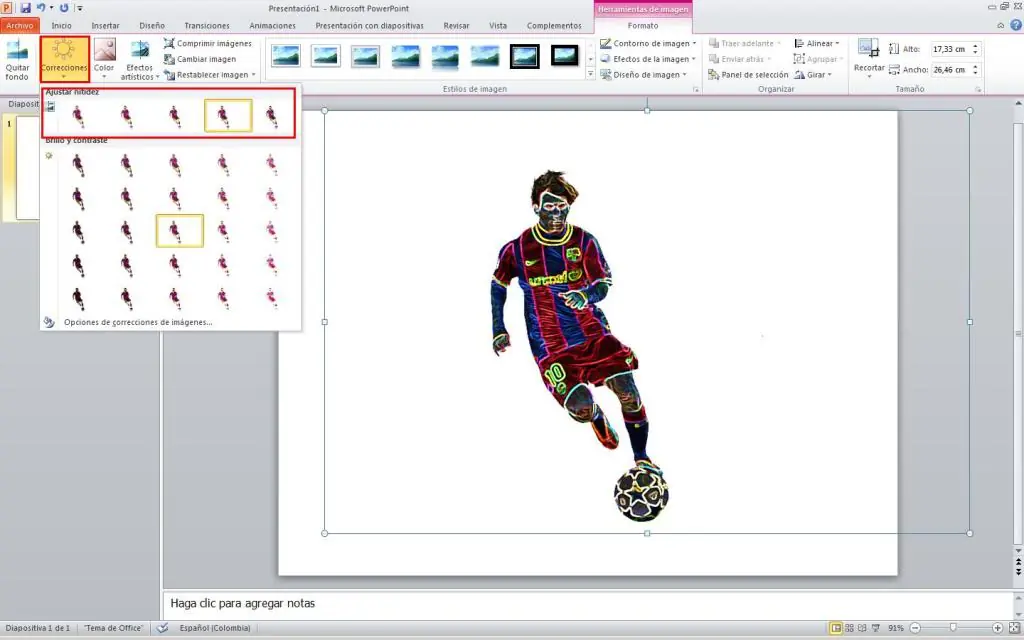Choose the first brightness and contrast preset

(x=78, y=165)
